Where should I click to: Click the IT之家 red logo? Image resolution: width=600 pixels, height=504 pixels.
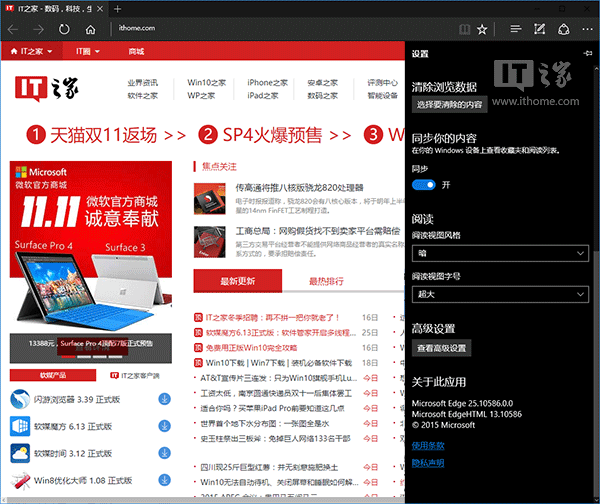tap(47, 88)
